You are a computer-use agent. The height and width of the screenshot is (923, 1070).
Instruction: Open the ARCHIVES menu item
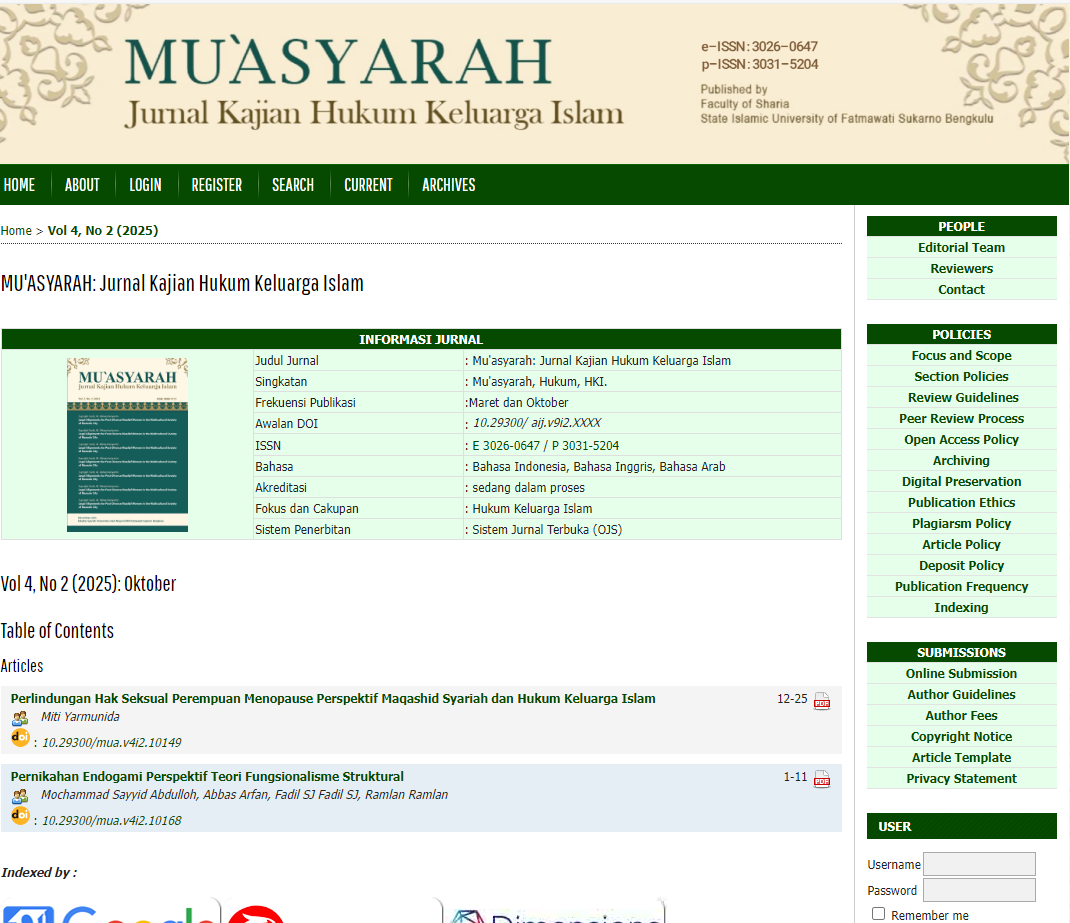coord(448,185)
